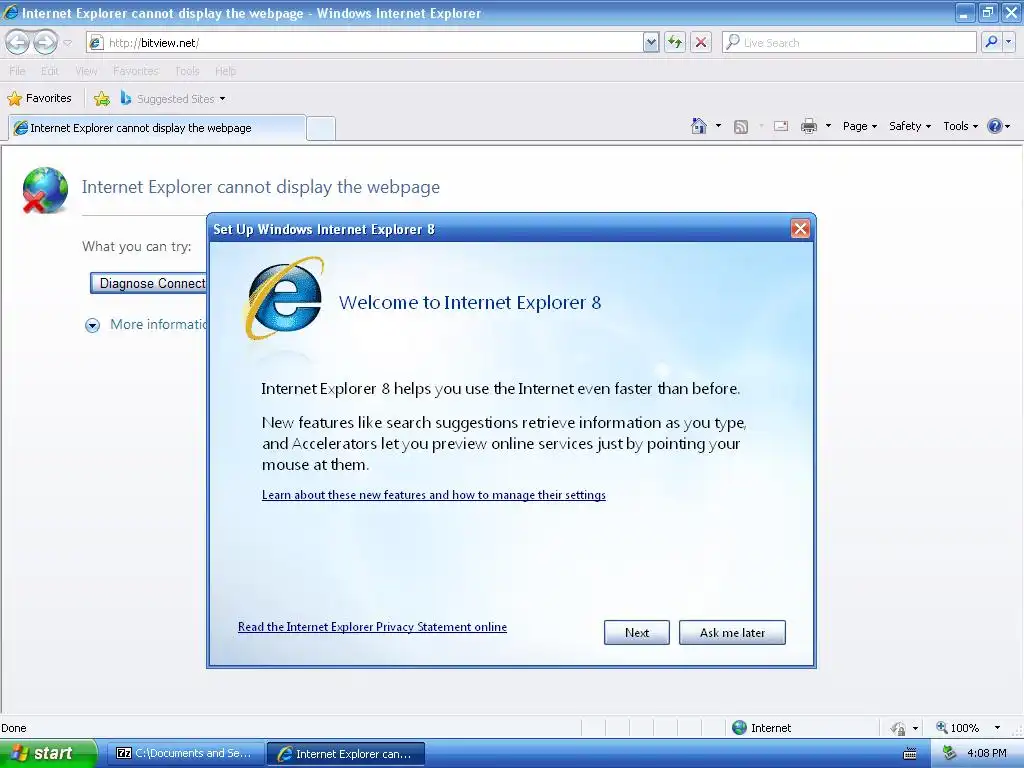Click the Forward navigation arrow

pyautogui.click(x=45, y=42)
